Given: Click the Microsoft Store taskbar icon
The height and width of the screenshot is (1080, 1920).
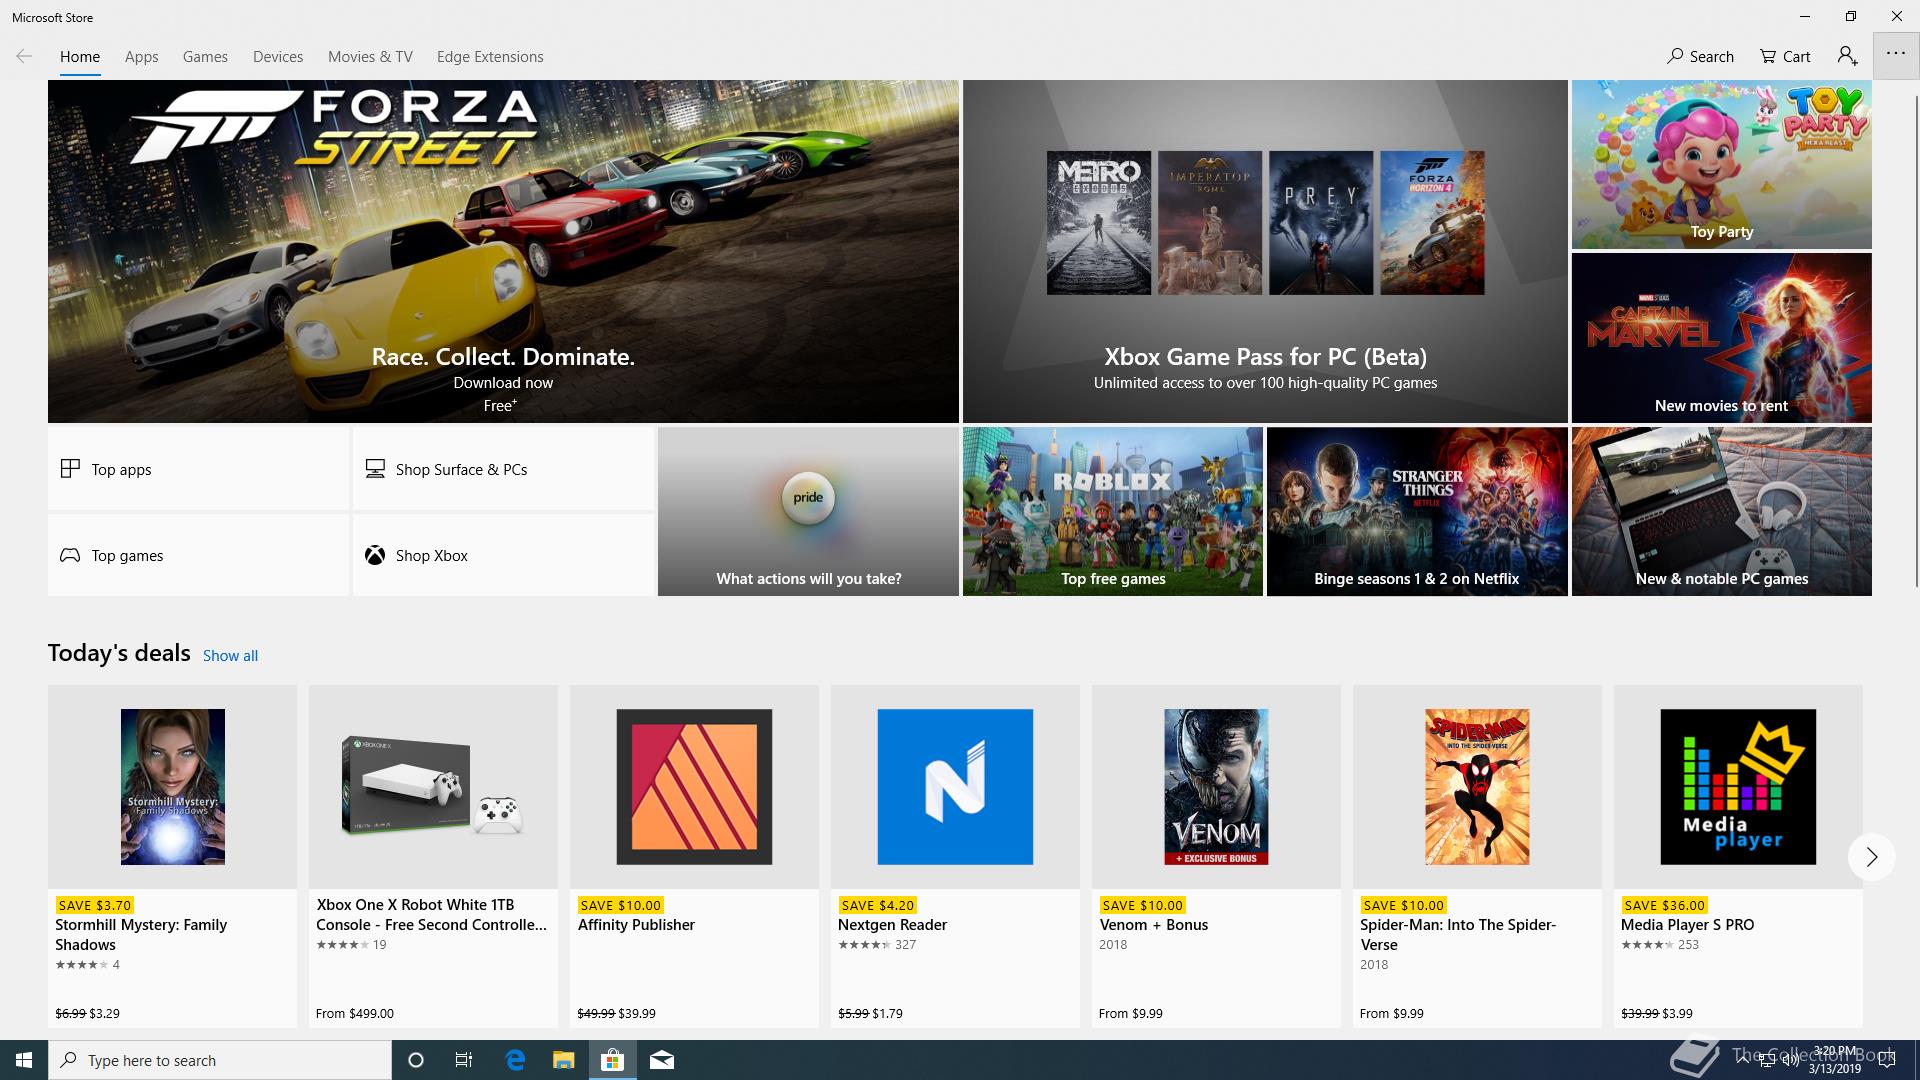Looking at the screenshot, I should point(612,1060).
